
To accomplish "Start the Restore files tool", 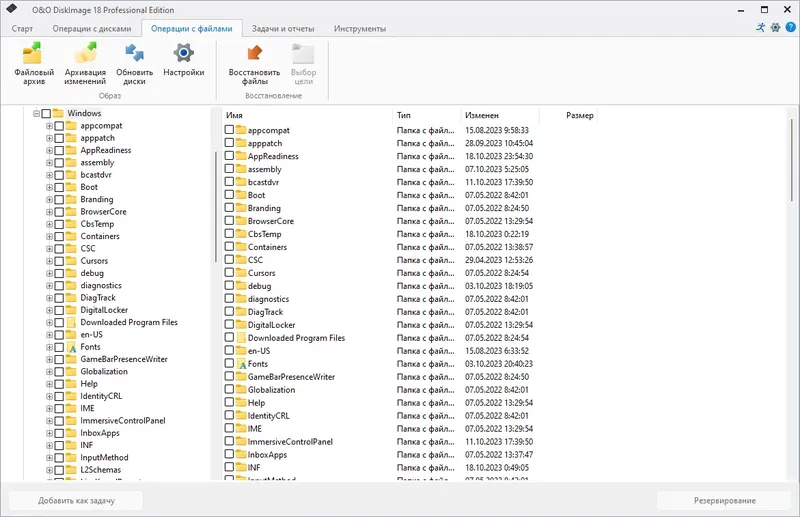I will pyautogui.click(x=254, y=64).
